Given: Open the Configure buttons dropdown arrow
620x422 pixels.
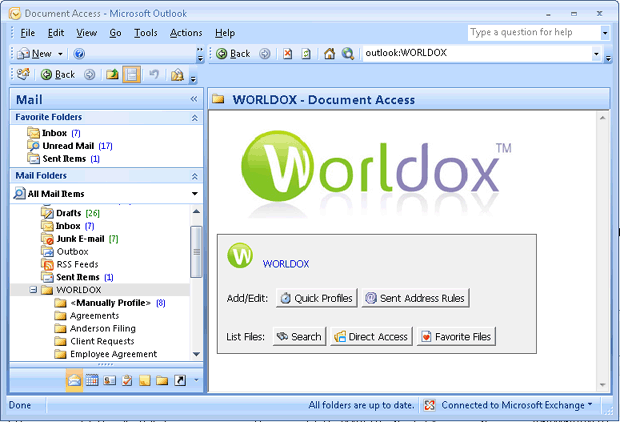Looking at the screenshot, I should tap(196, 380).
